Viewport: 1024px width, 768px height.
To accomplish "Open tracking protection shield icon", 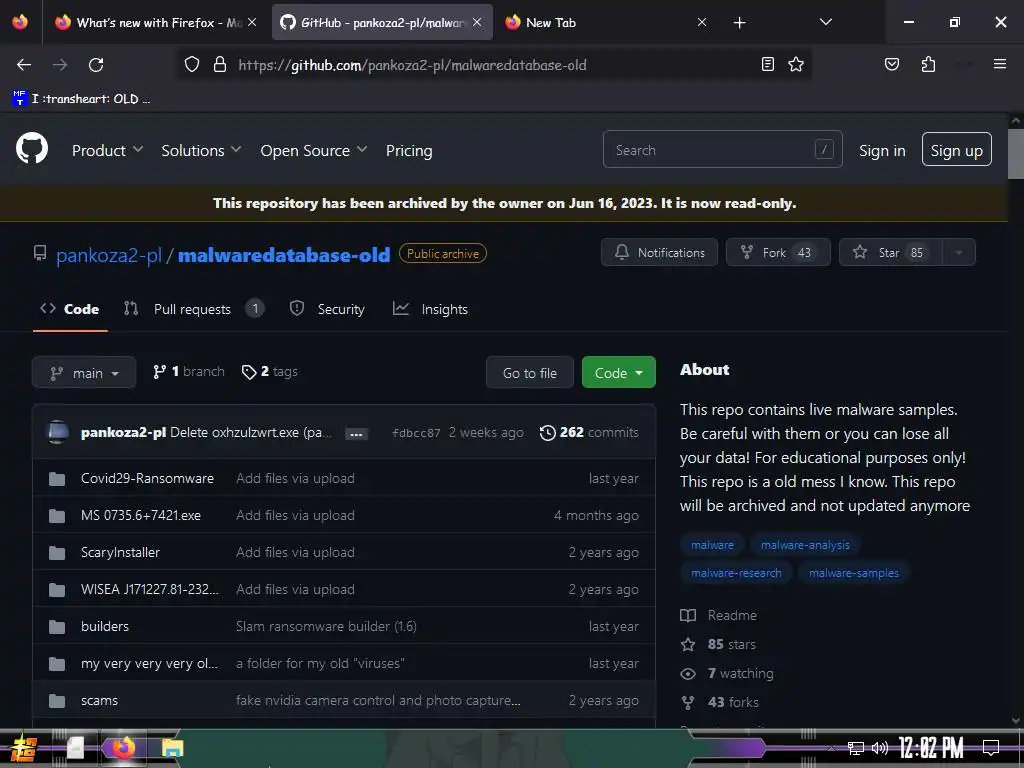I will point(191,65).
